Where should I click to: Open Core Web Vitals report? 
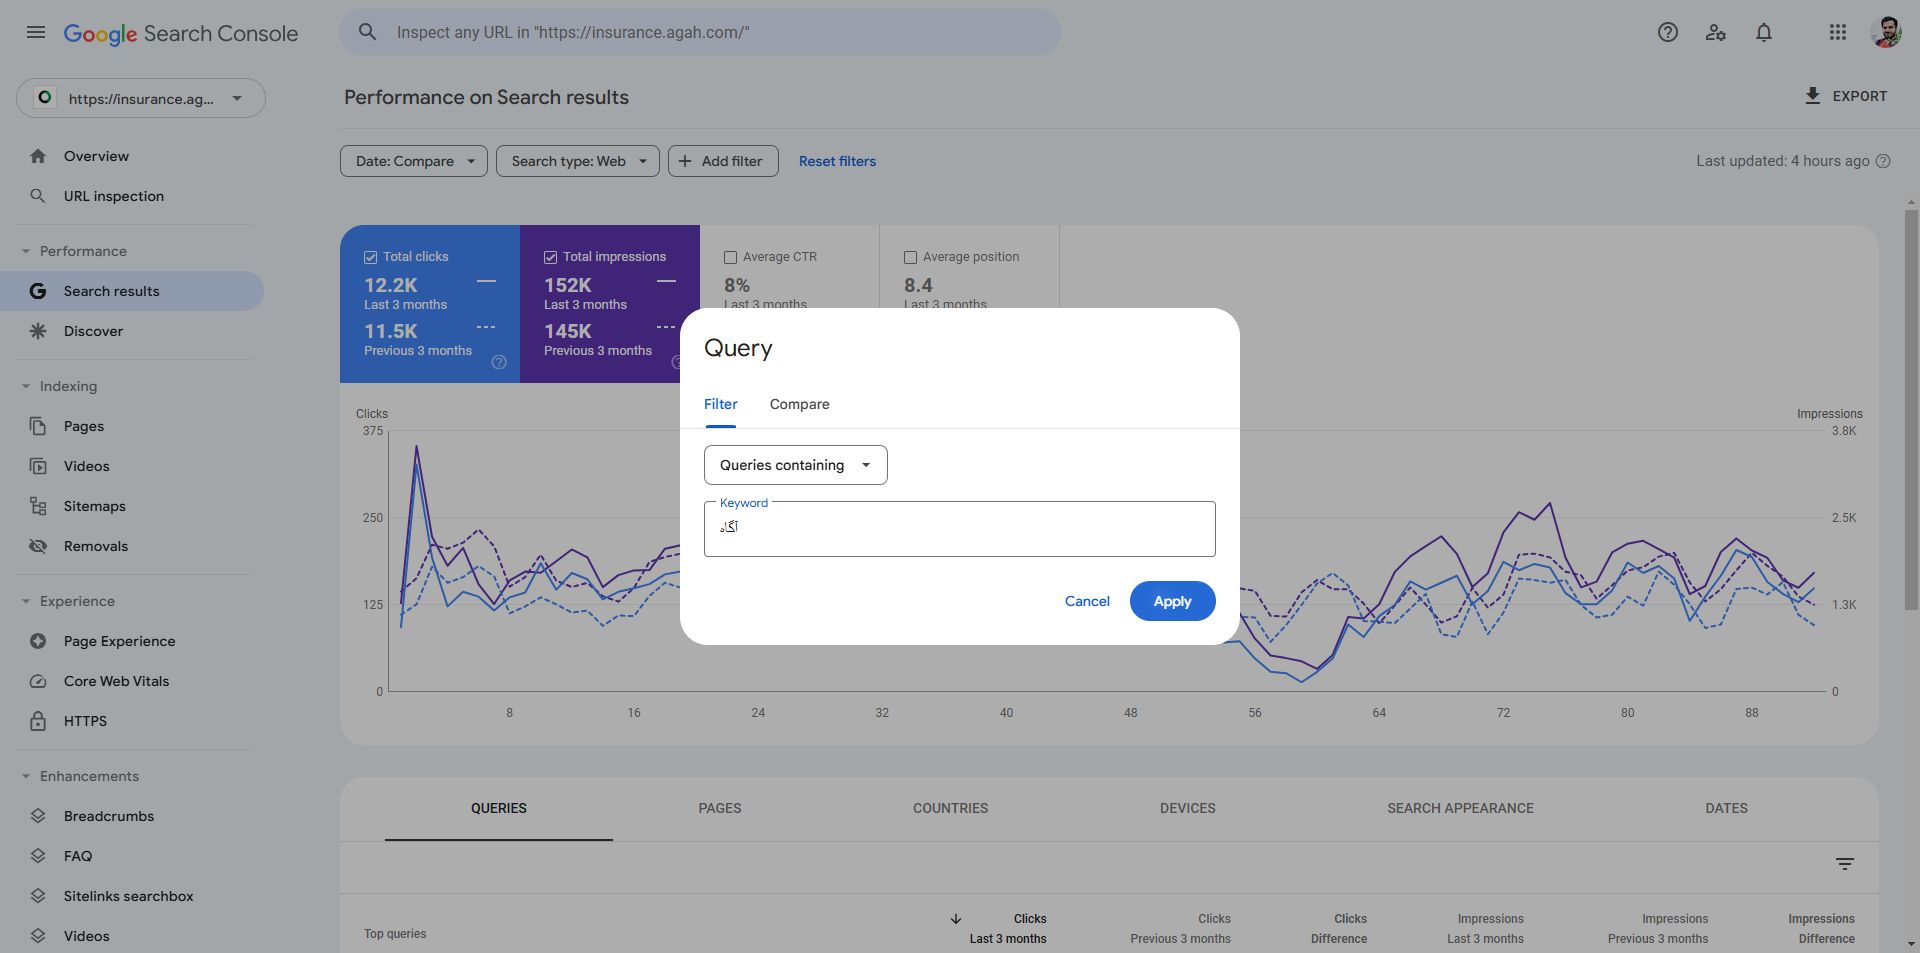click(x=116, y=681)
